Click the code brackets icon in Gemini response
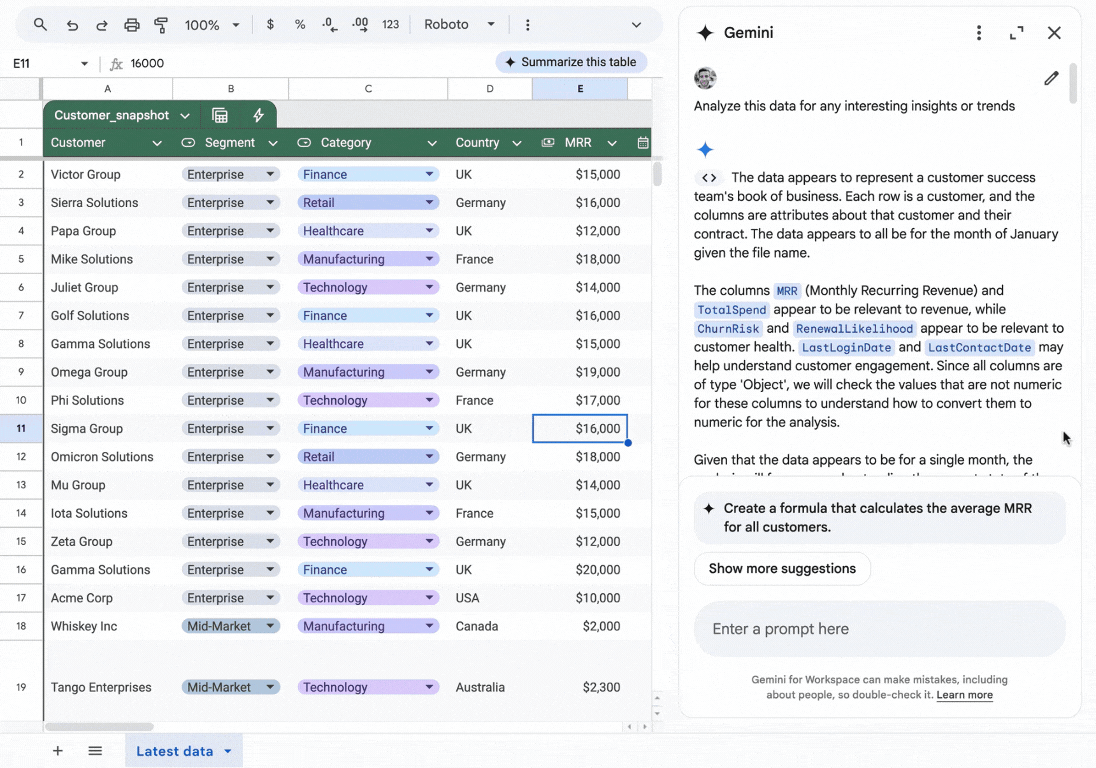This screenshot has height=768, width=1096. coord(709,177)
